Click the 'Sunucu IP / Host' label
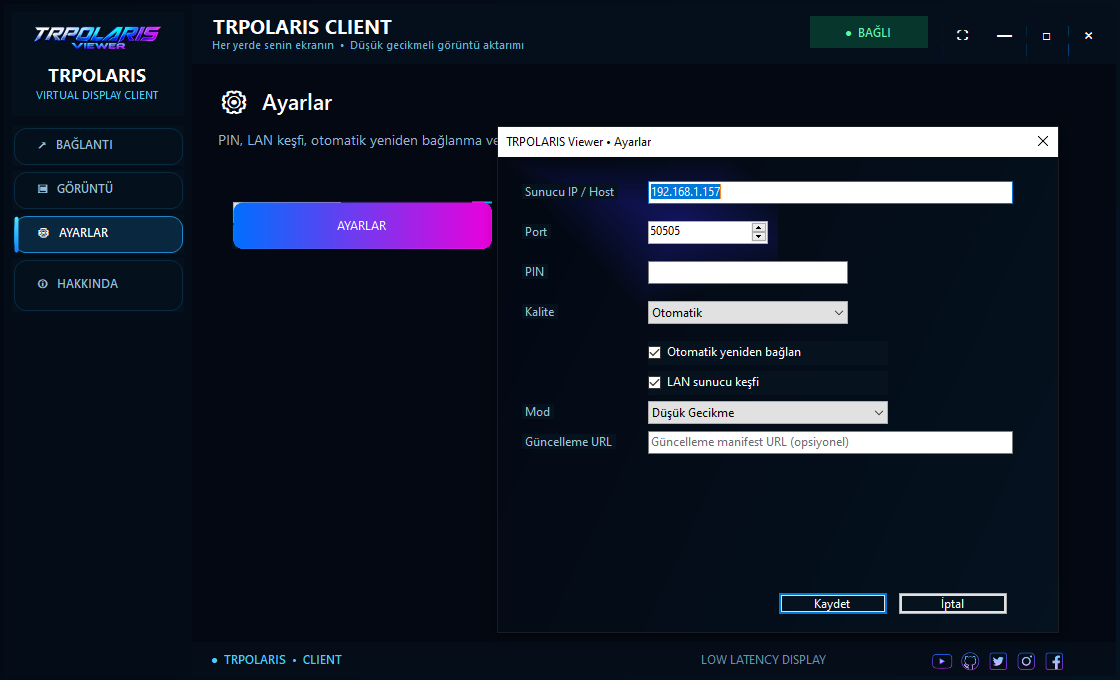 tap(569, 192)
